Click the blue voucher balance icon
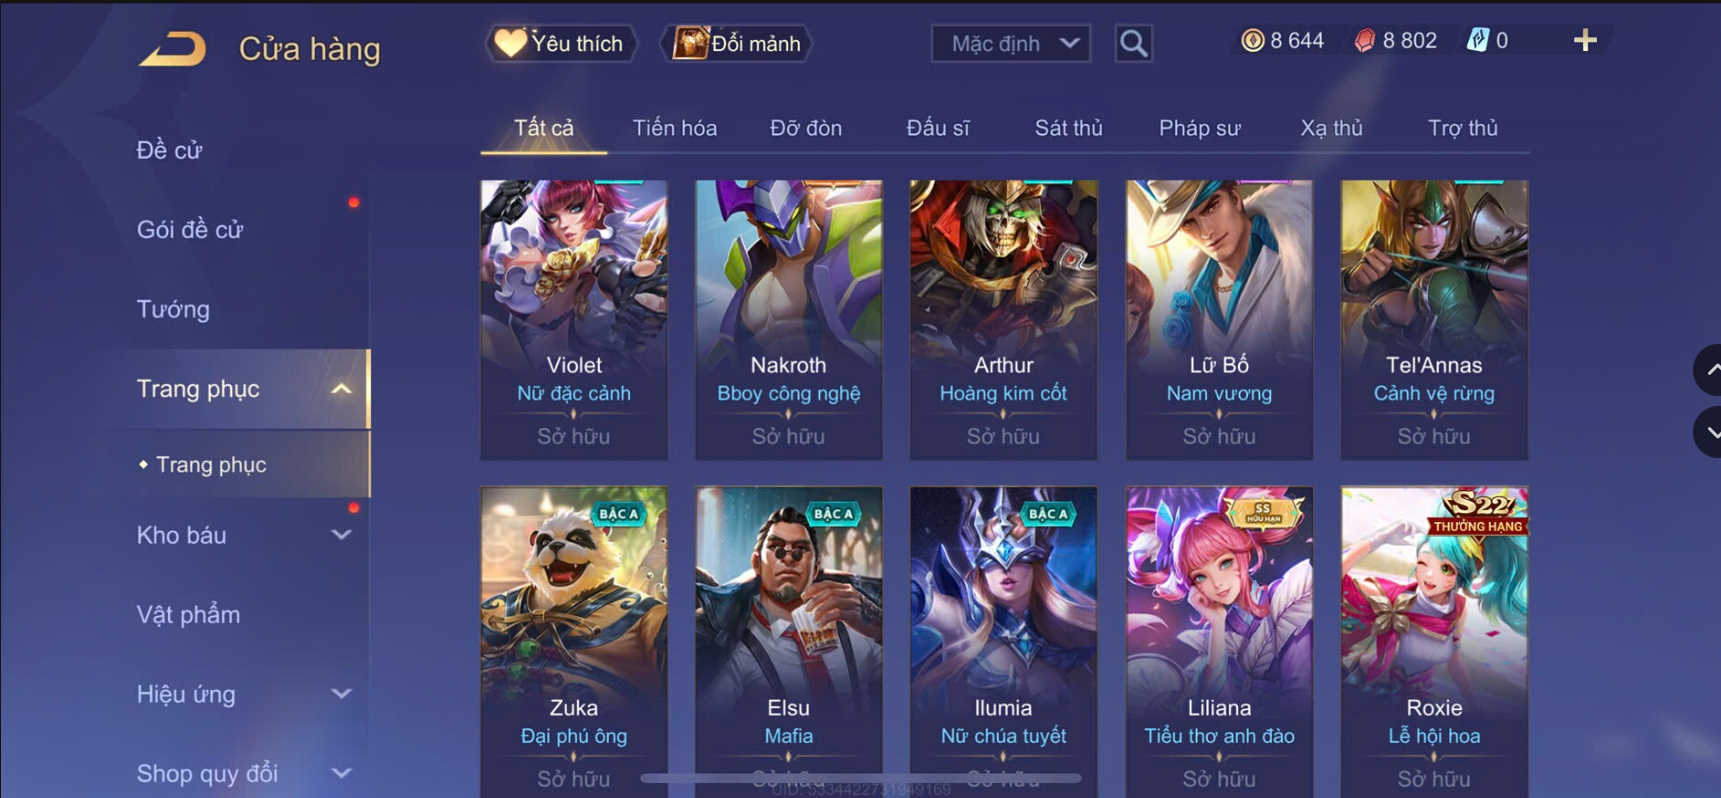The width and height of the screenshot is (1721, 798). (x=1477, y=40)
